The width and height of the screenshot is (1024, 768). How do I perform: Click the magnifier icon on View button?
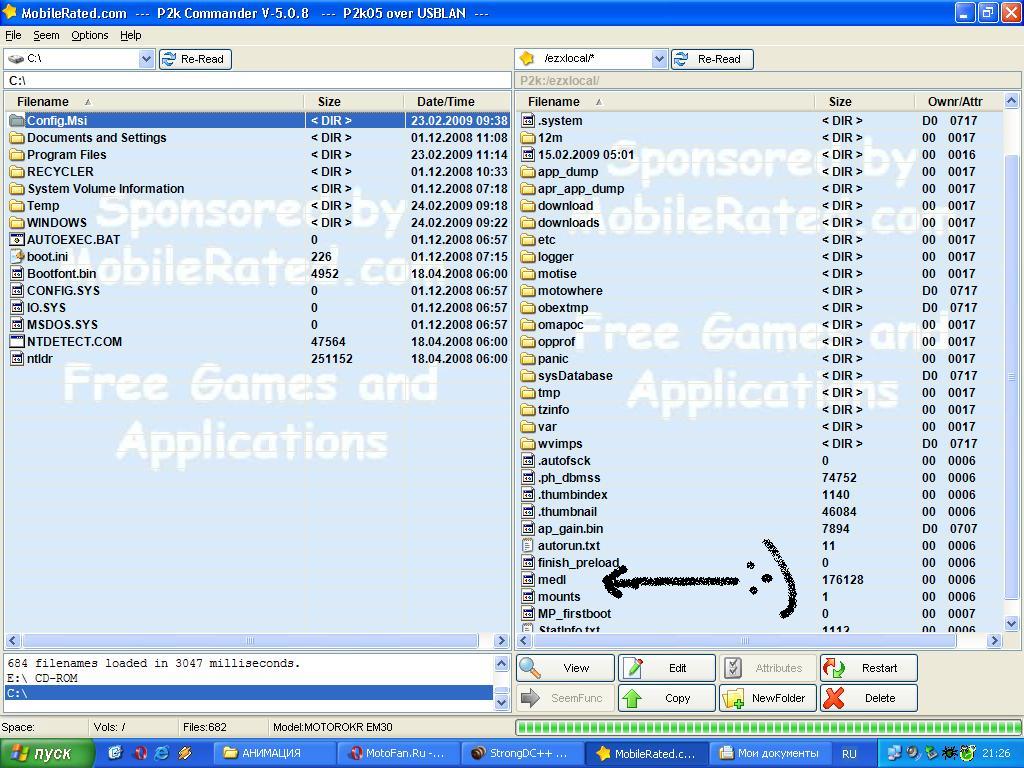[530, 667]
